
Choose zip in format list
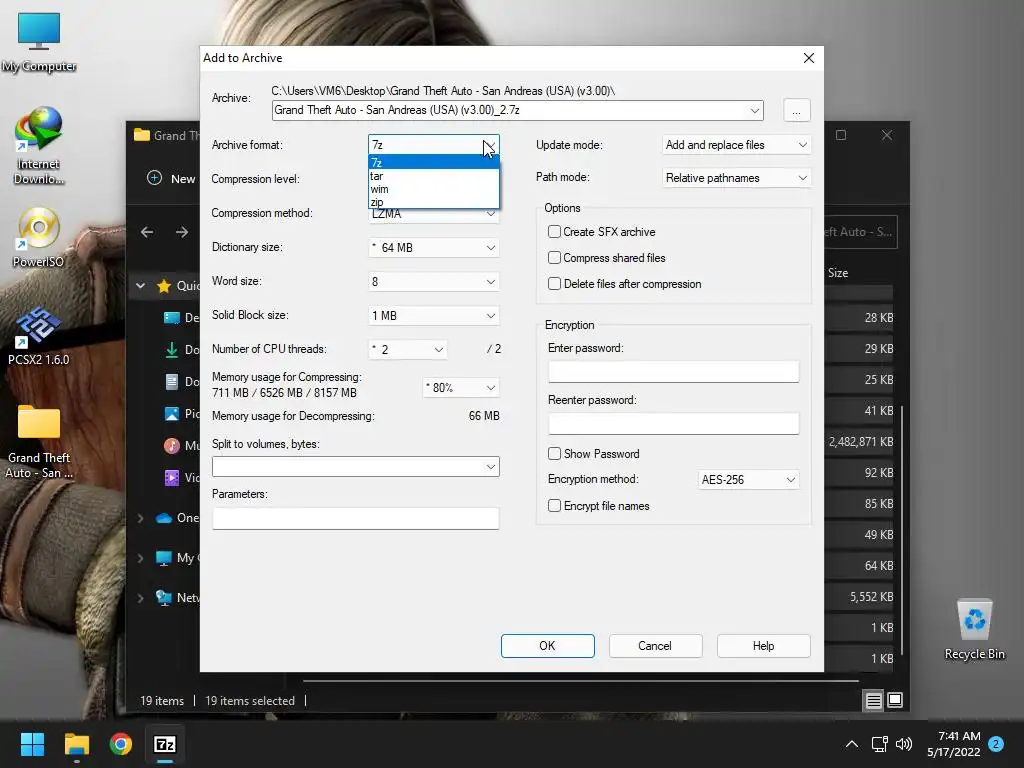[x=434, y=202]
